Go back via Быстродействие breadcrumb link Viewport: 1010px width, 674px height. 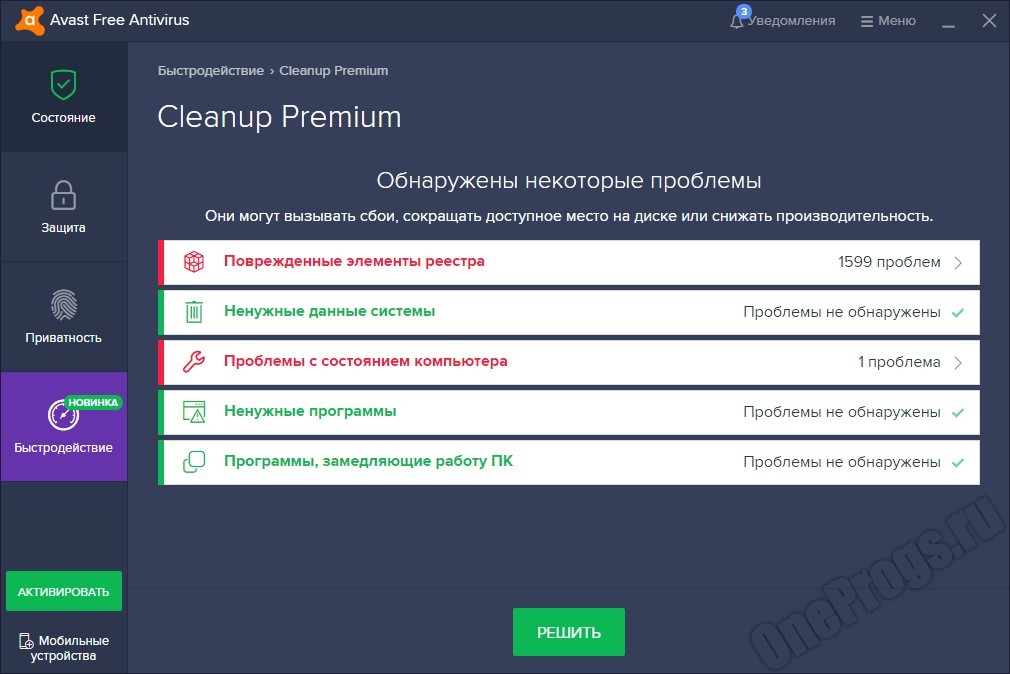click(210, 71)
